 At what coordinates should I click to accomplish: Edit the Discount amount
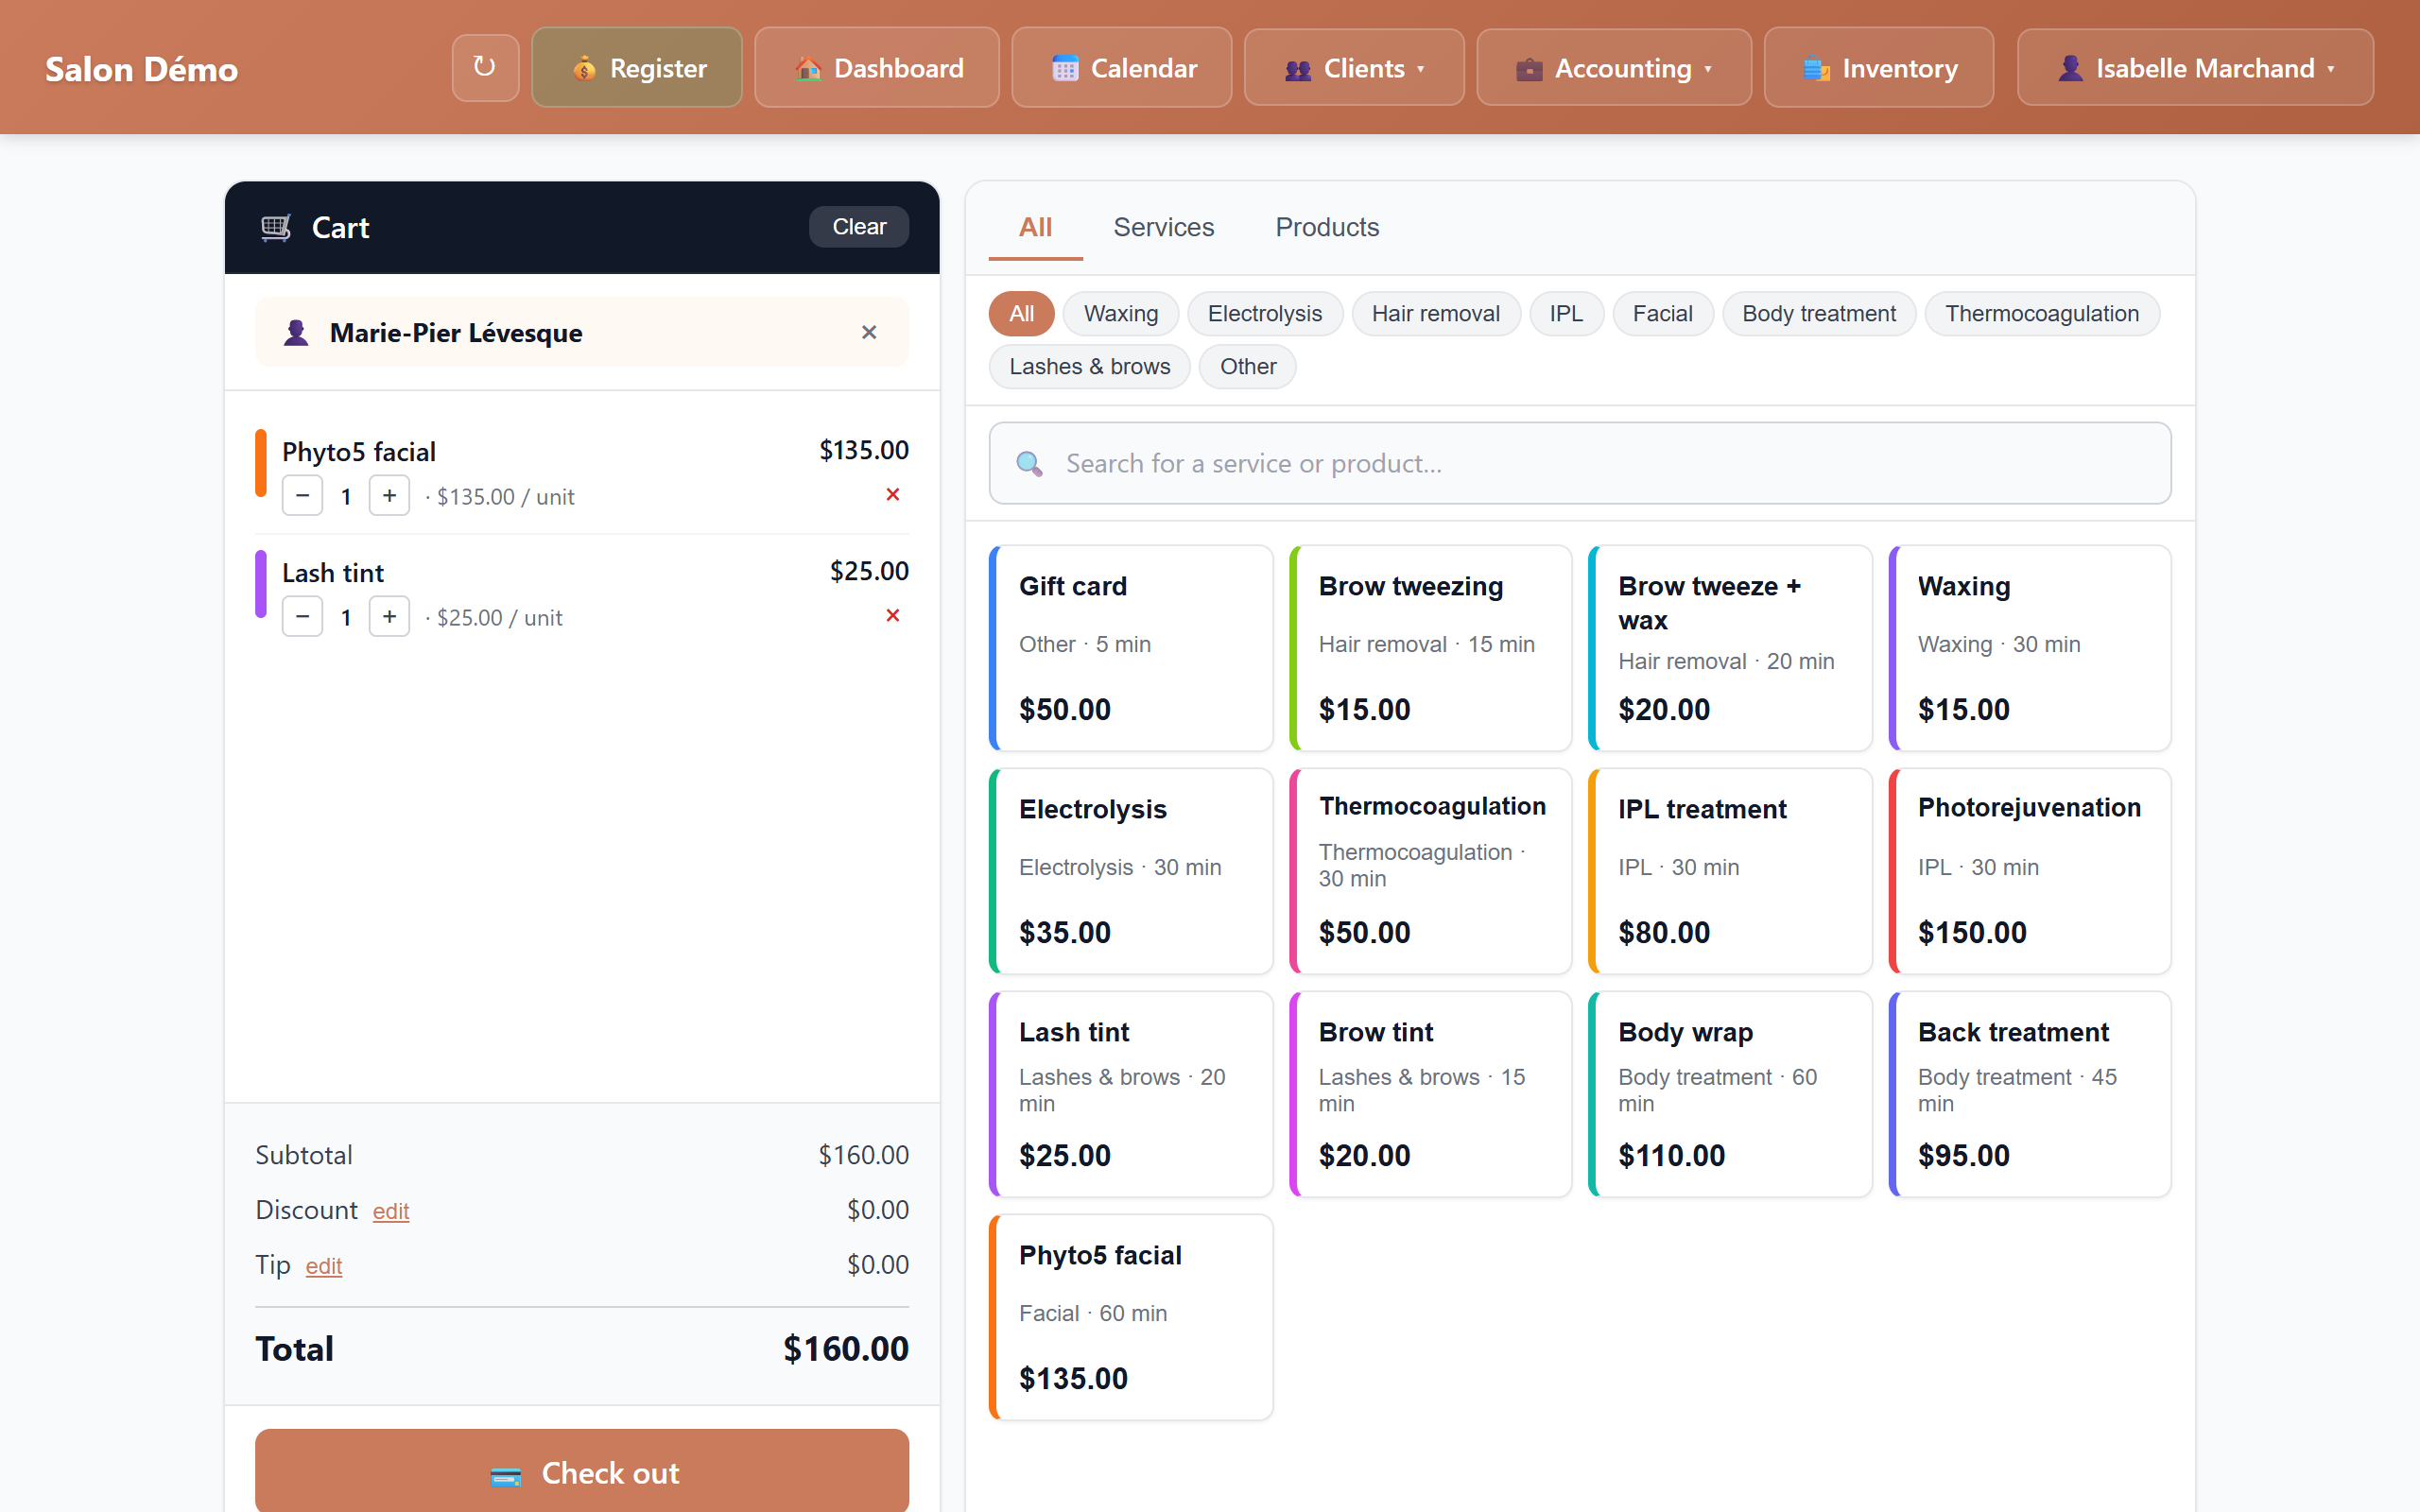point(391,1211)
